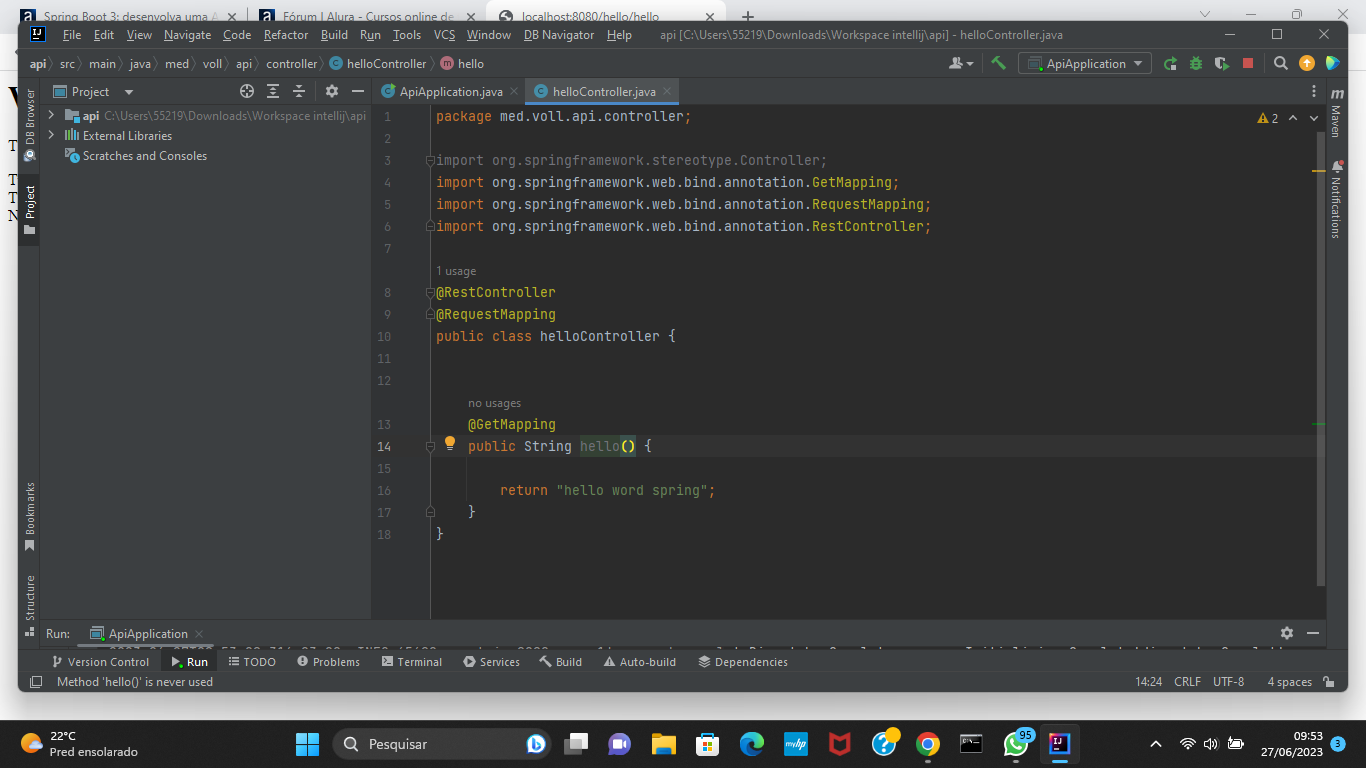Open the Refactor menu
Image resolution: width=1366 pixels, height=768 pixels.
[x=286, y=34]
